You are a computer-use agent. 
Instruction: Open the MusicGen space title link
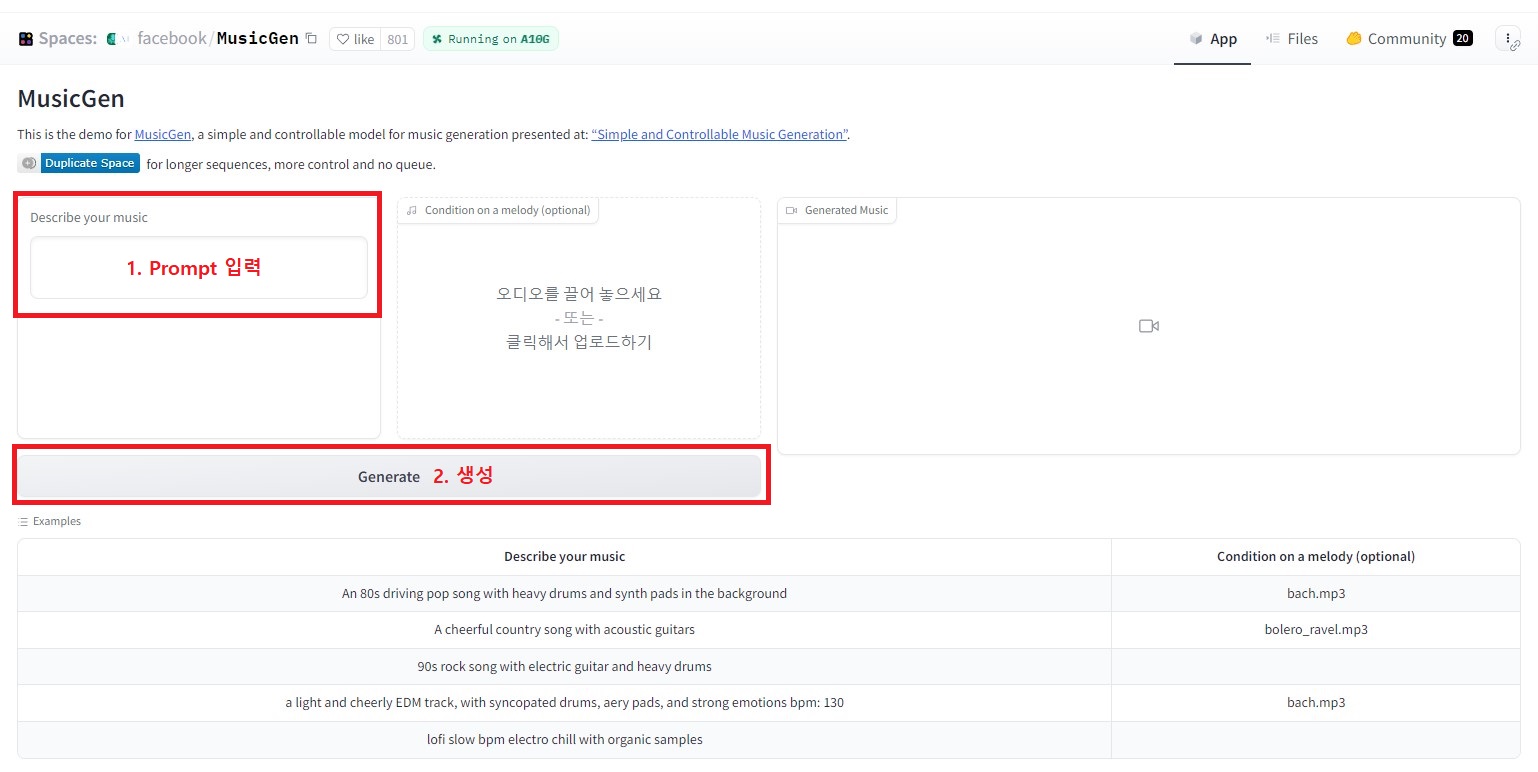257,39
